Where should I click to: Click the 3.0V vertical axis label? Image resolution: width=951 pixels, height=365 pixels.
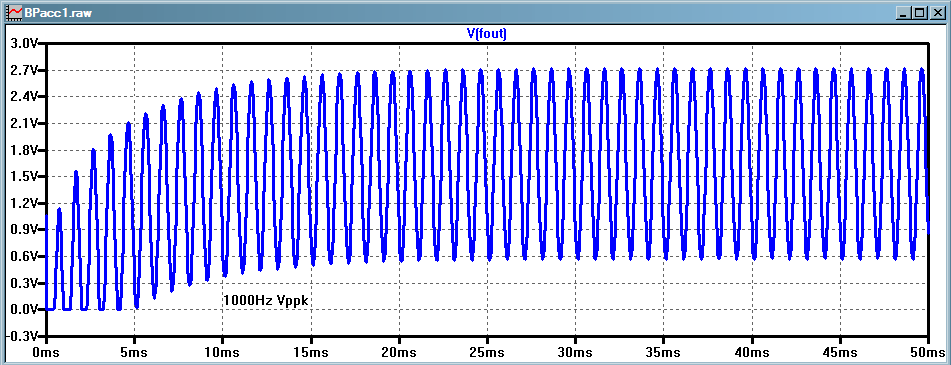(x=23, y=44)
